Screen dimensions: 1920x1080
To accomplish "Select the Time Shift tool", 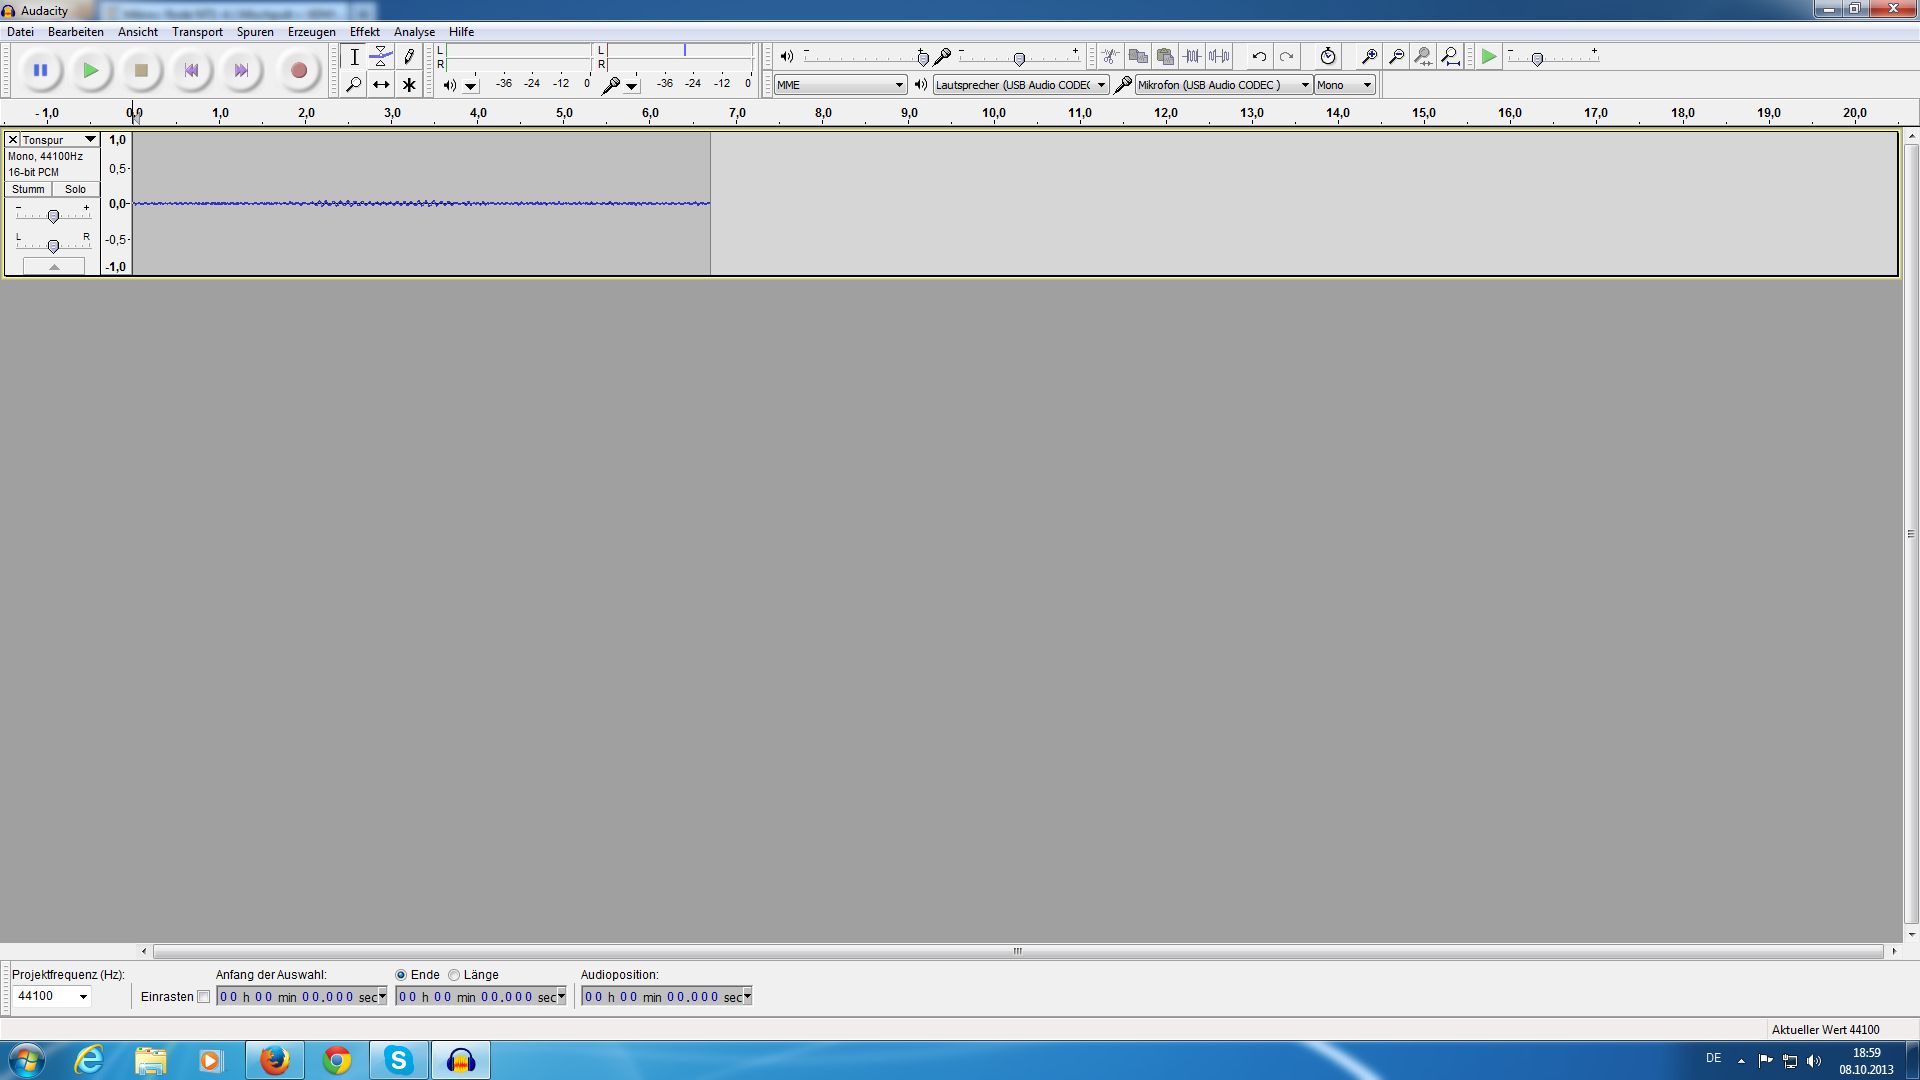I will point(381,85).
